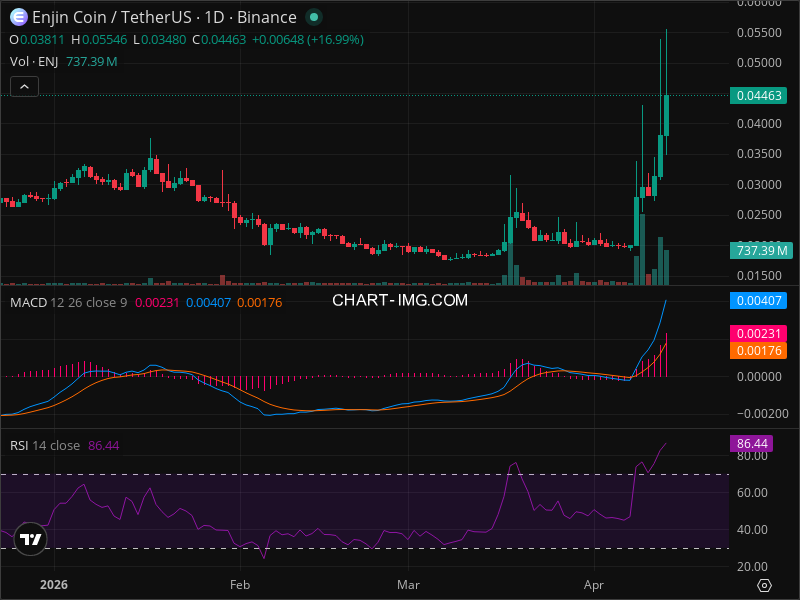
Task: Open the TradingView logo badge
Action: pyautogui.click(x=30, y=539)
